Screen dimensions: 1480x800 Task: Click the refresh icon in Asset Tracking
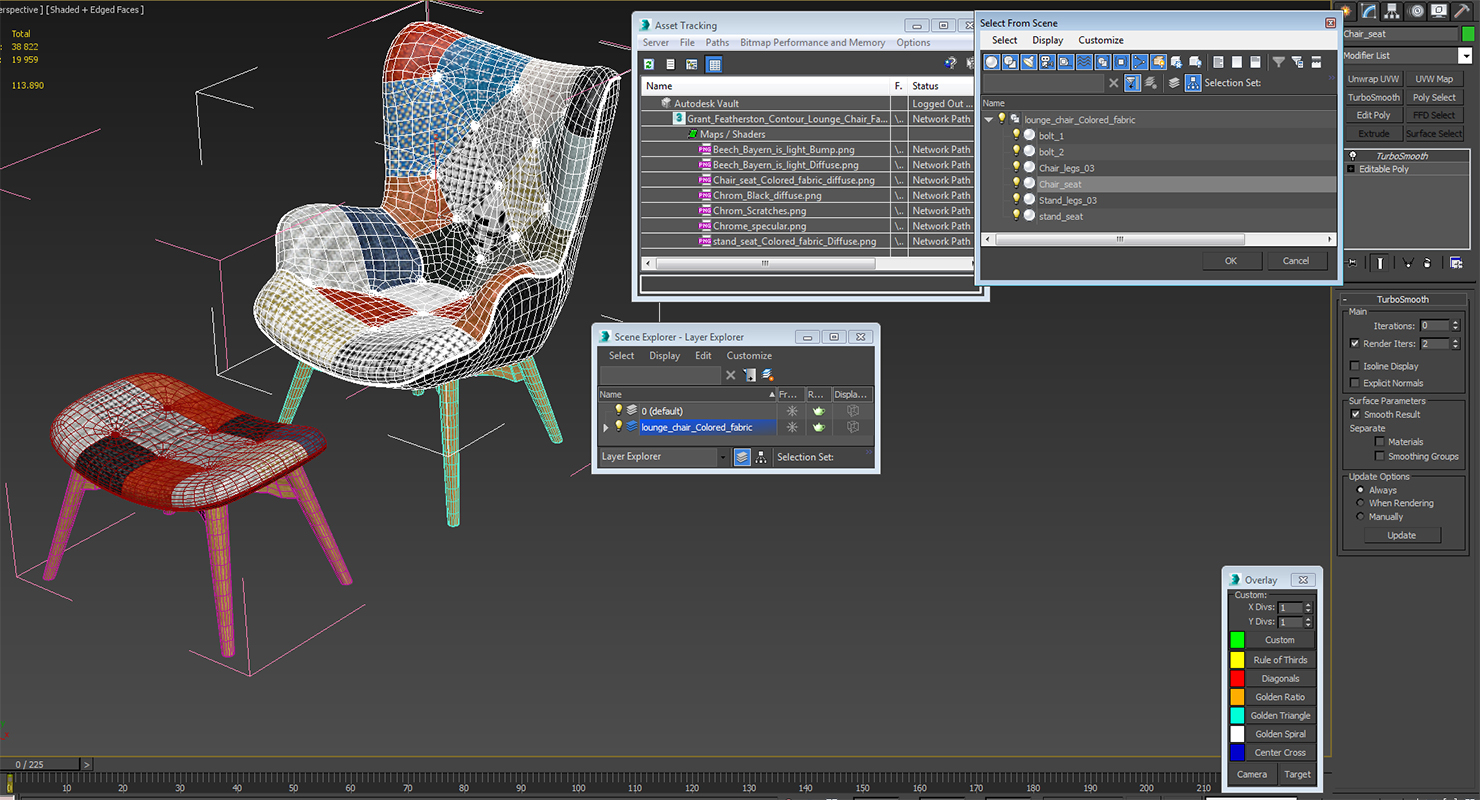[649, 64]
